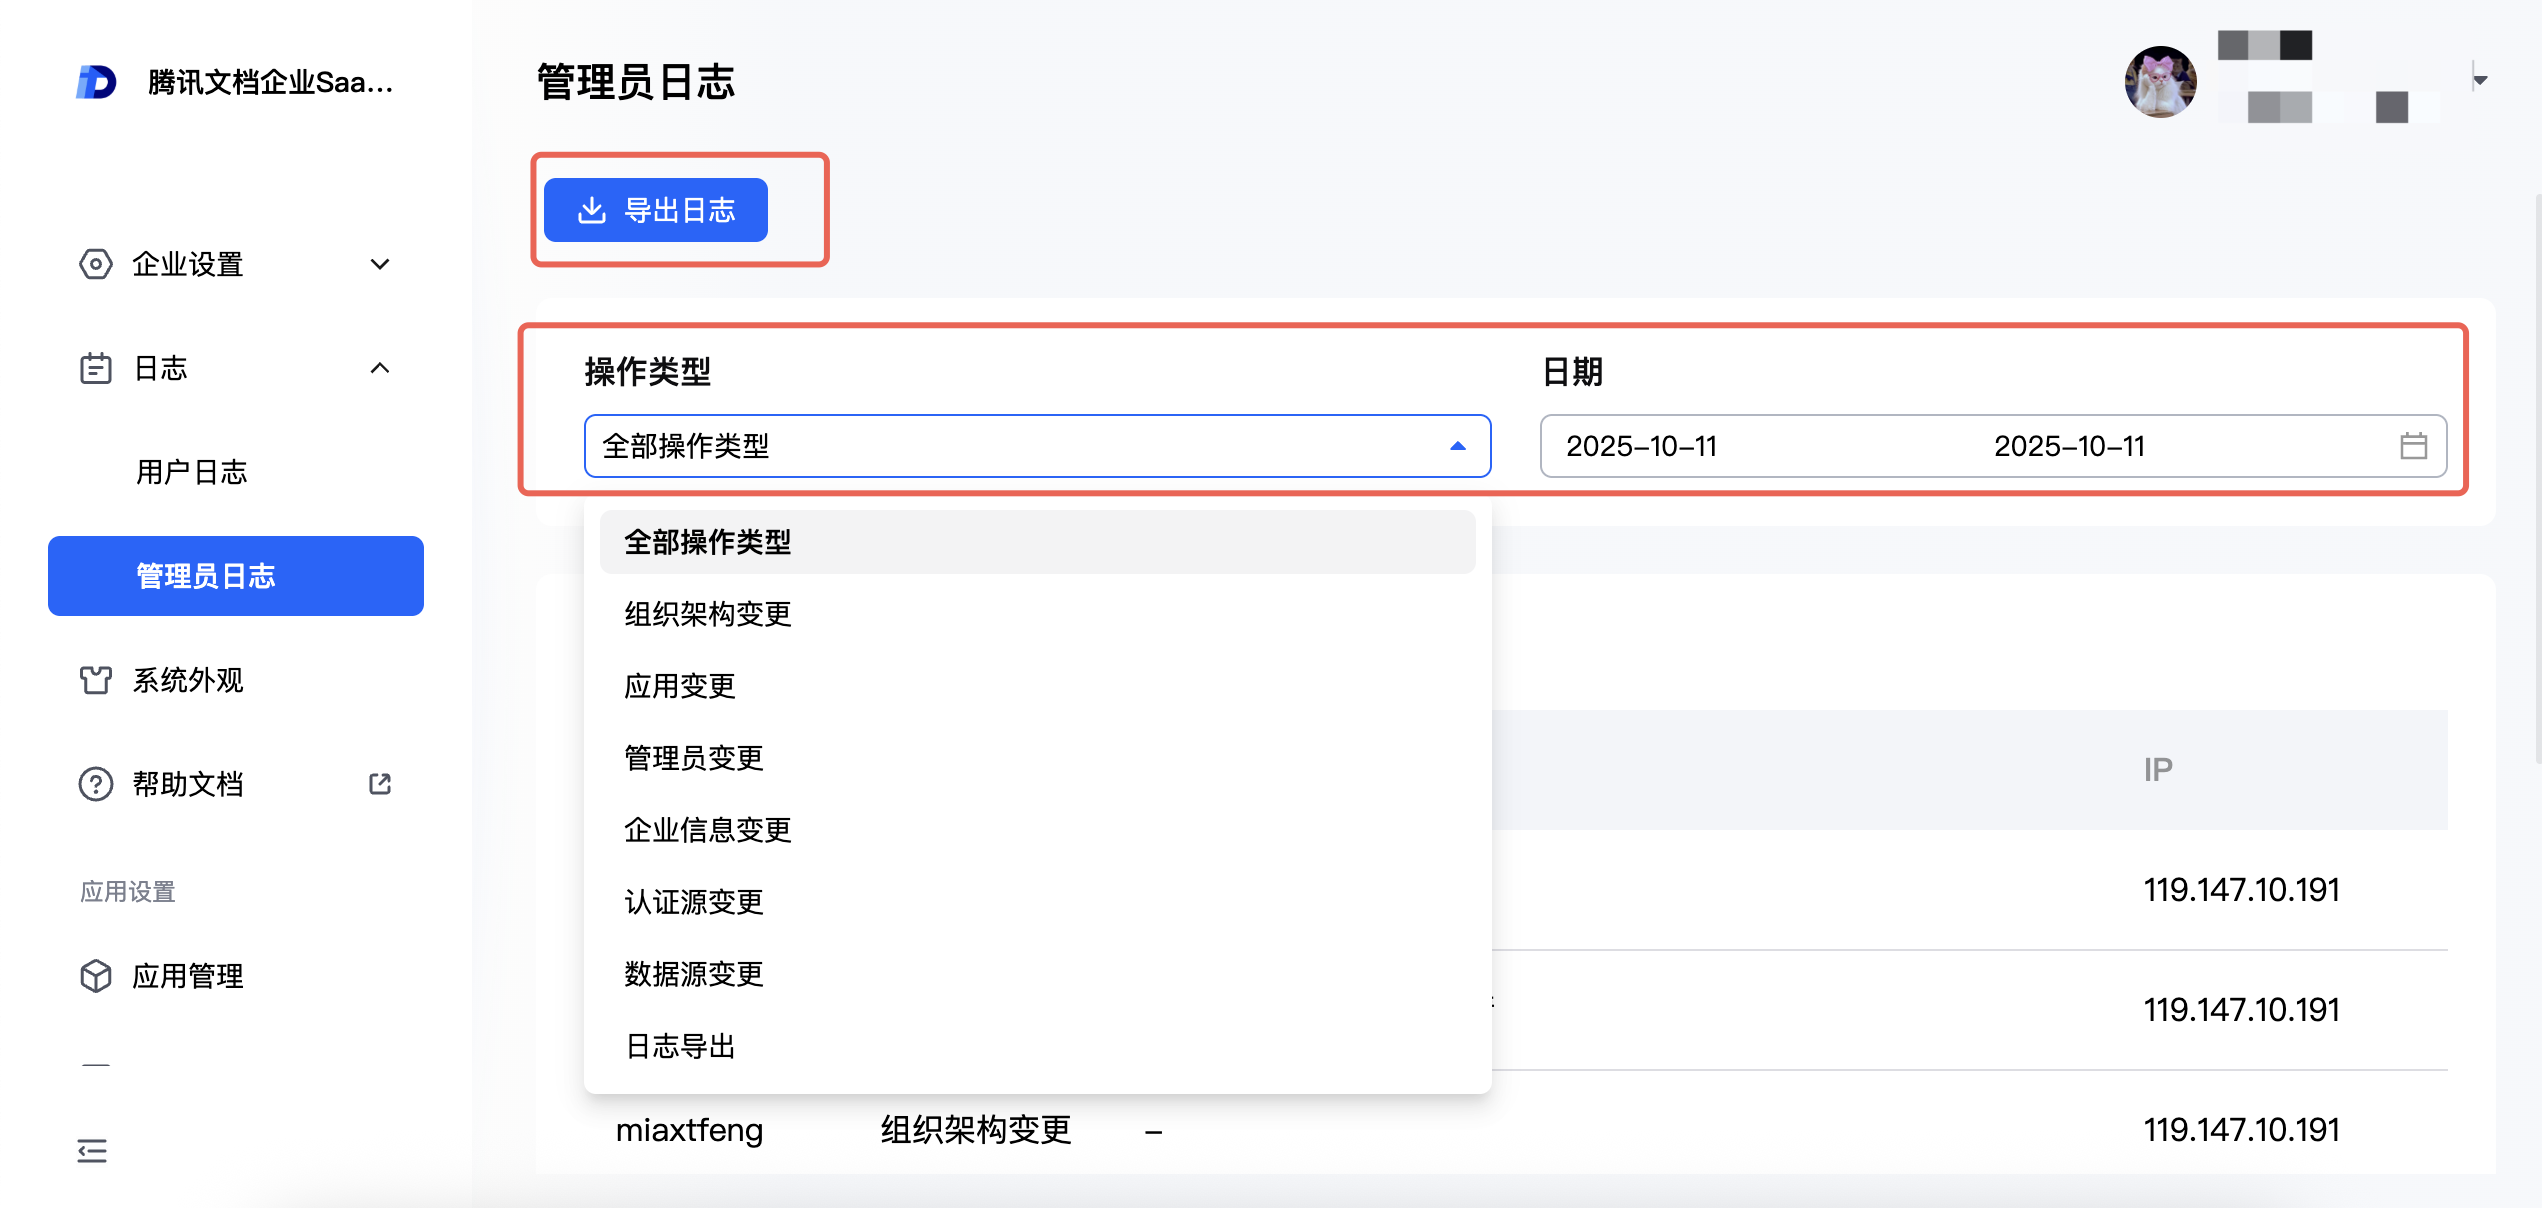The height and width of the screenshot is (1208, 2542).
Task: Select 组织架构变更 from dropdown list
Action: 708,614
